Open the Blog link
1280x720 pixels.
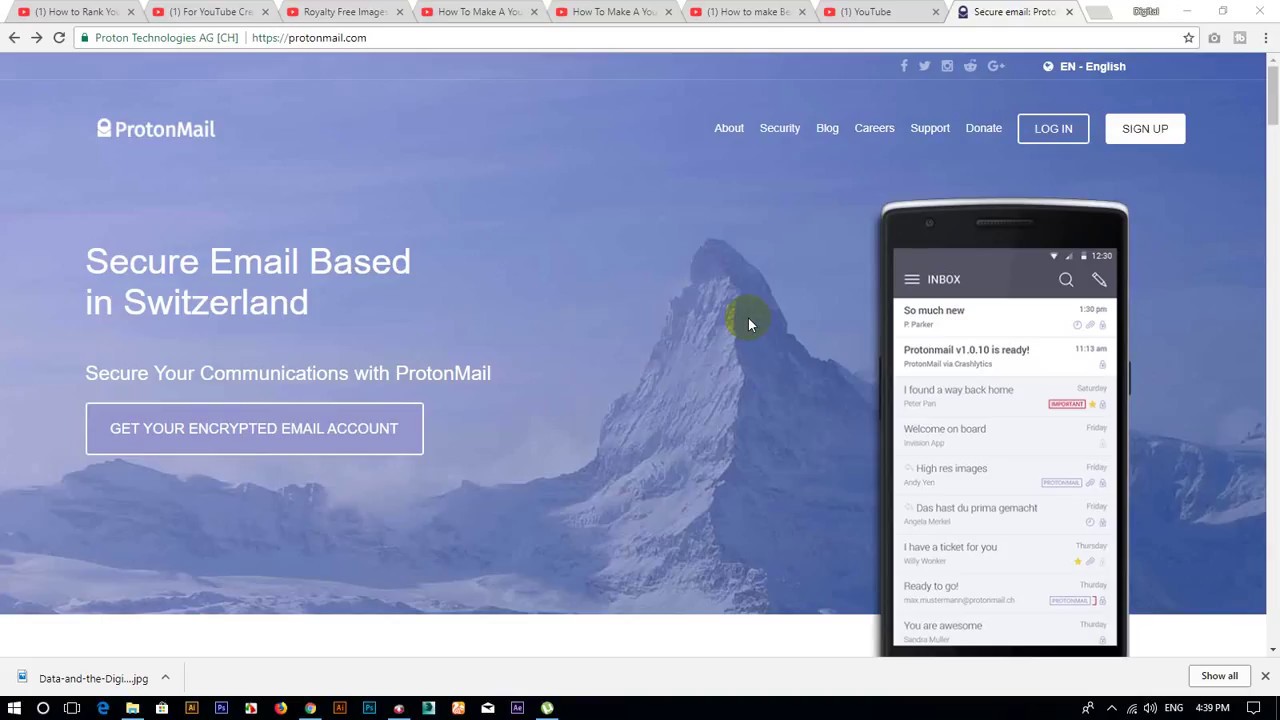(x=827, y=128)
